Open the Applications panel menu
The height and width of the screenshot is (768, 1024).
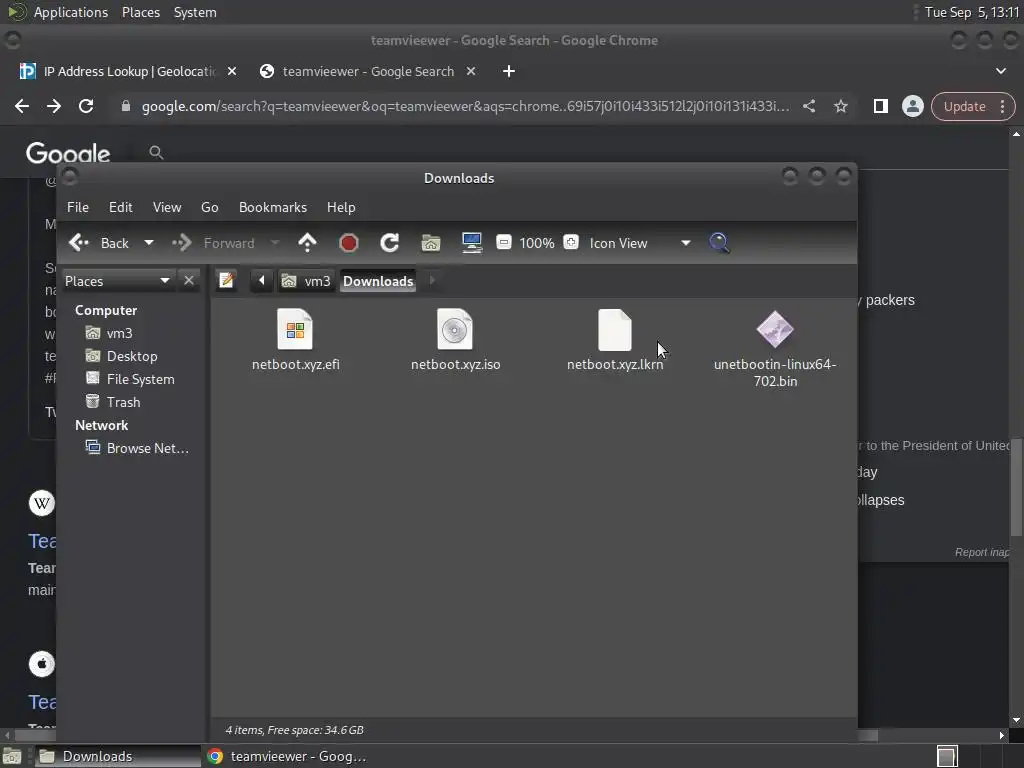coord(71,12)
